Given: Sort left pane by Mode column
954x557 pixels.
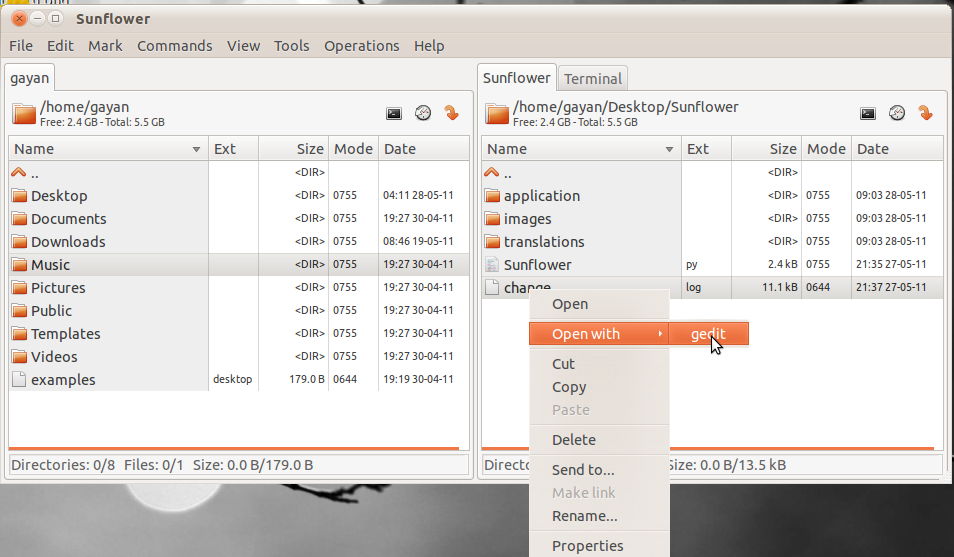Looking at the screenshot, I should click(x=353, y=149).
